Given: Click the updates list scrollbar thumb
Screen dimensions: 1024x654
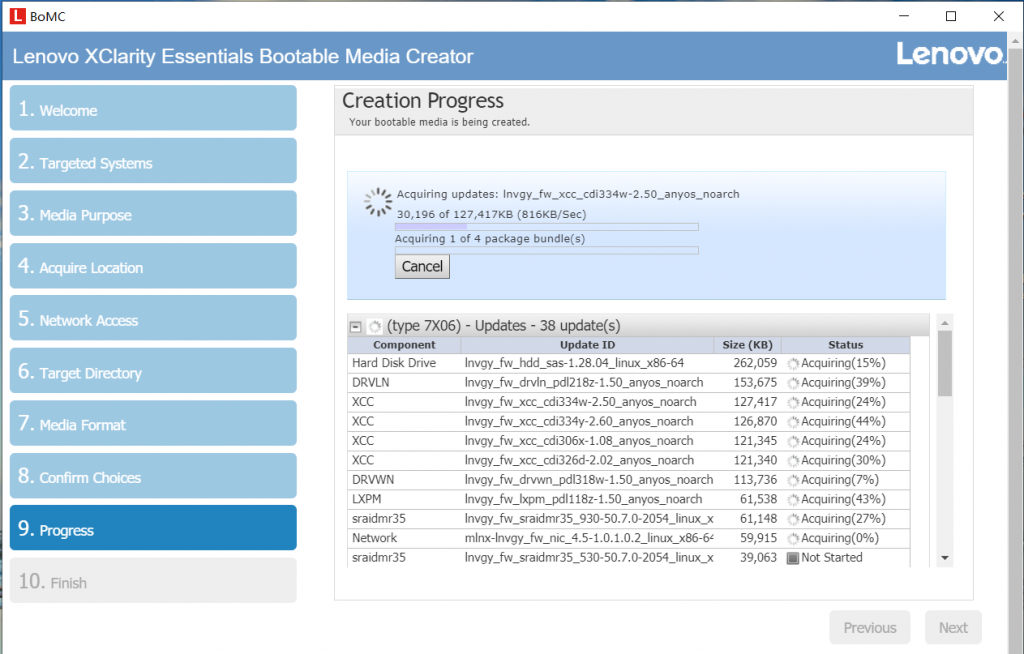Looking at the screenshot, I should coord(944,363).
